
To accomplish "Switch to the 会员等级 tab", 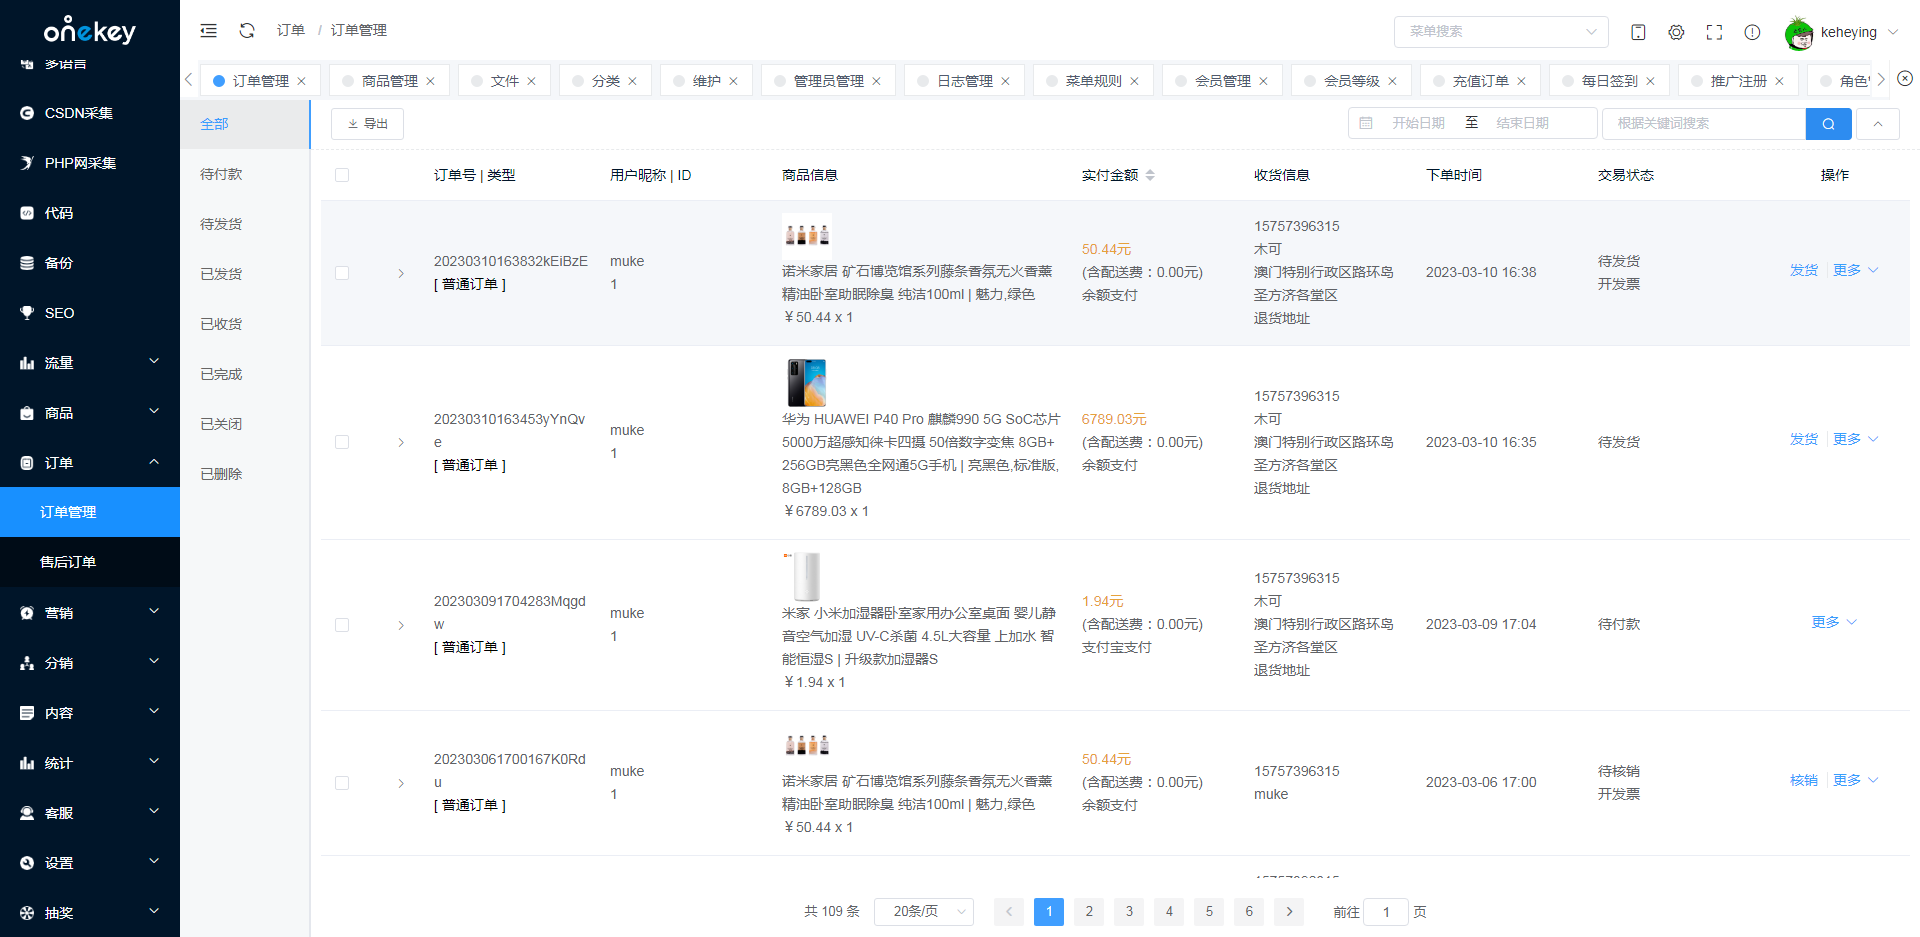I will 1351,81.
